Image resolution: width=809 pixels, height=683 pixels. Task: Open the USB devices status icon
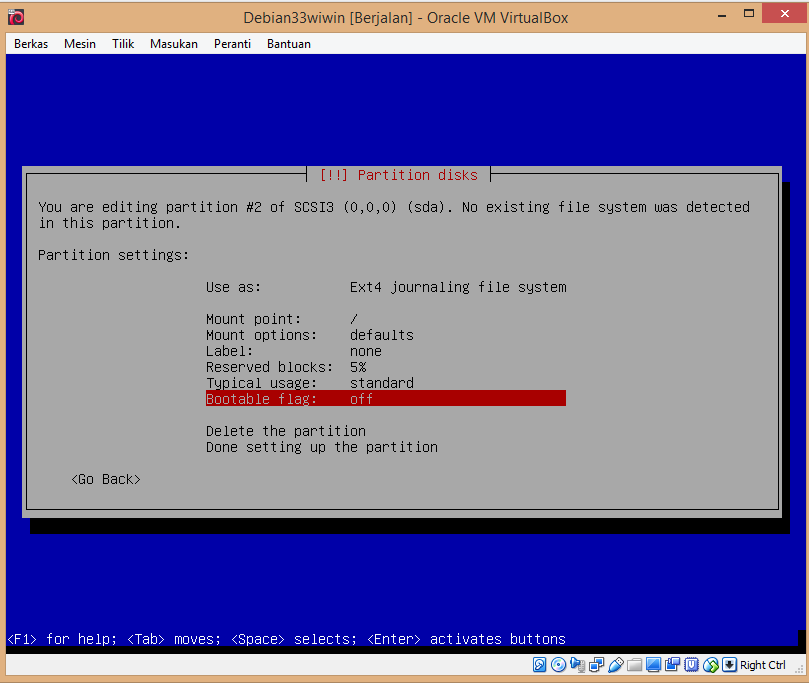(616, 665)
